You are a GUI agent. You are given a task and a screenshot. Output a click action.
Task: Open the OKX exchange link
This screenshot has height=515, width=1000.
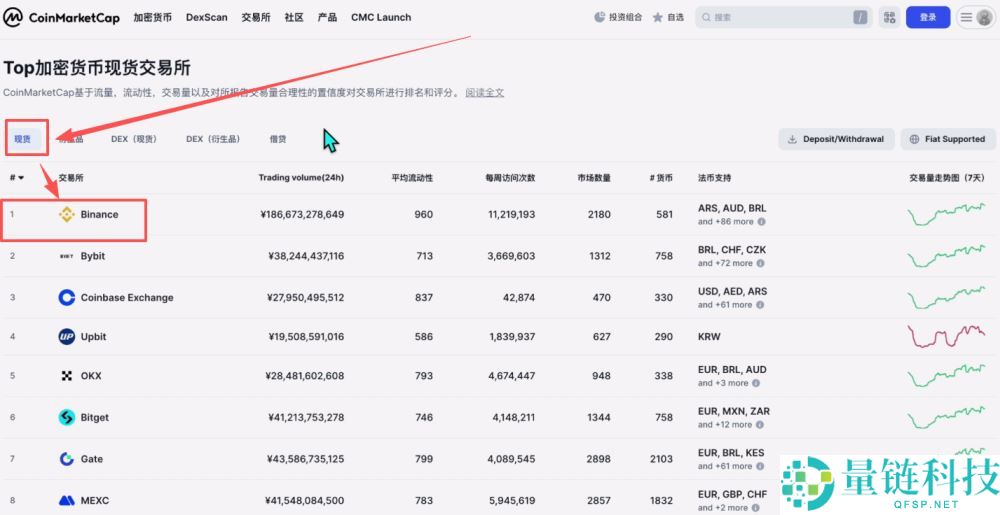(91, 376)
